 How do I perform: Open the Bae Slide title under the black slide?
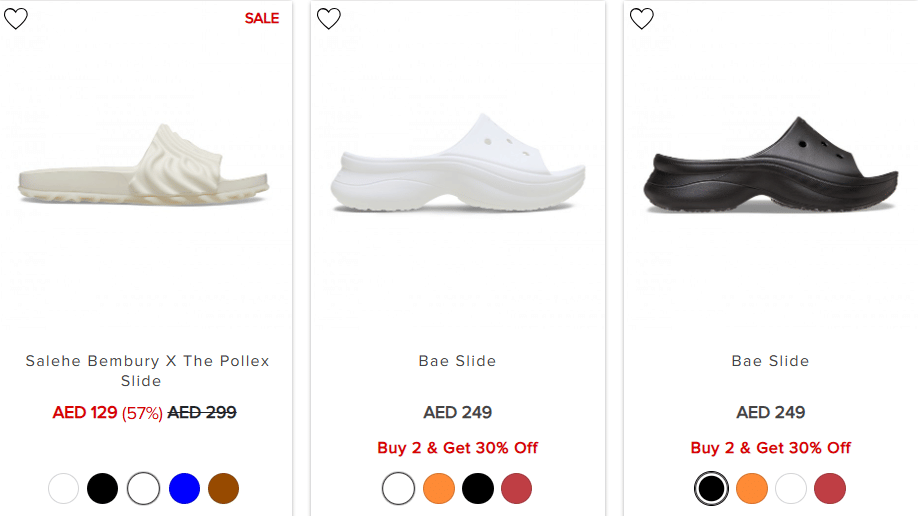click(770, 361)
